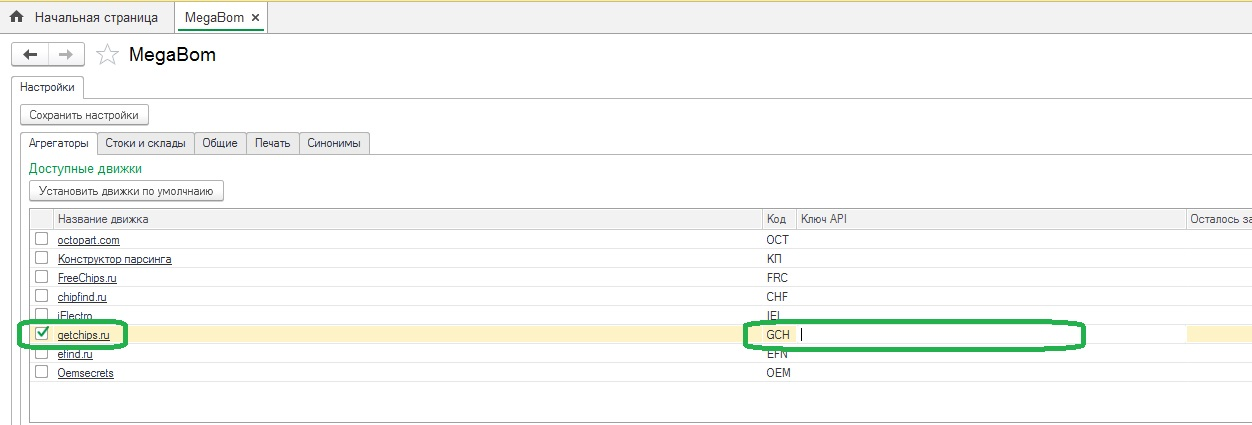Click Установить движки по умолчанию button

[126, 190]
